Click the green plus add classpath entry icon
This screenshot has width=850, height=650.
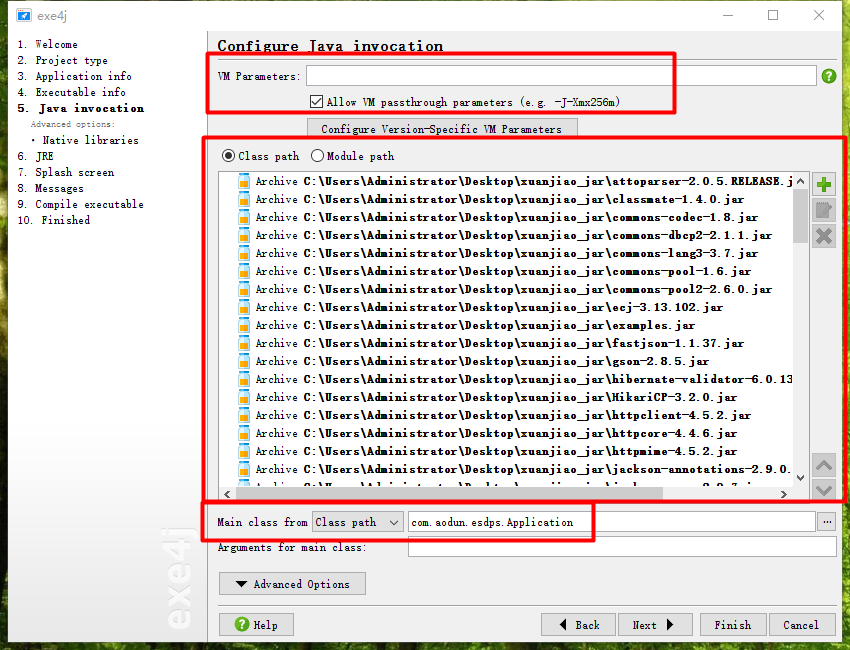(x=823, y=185)
